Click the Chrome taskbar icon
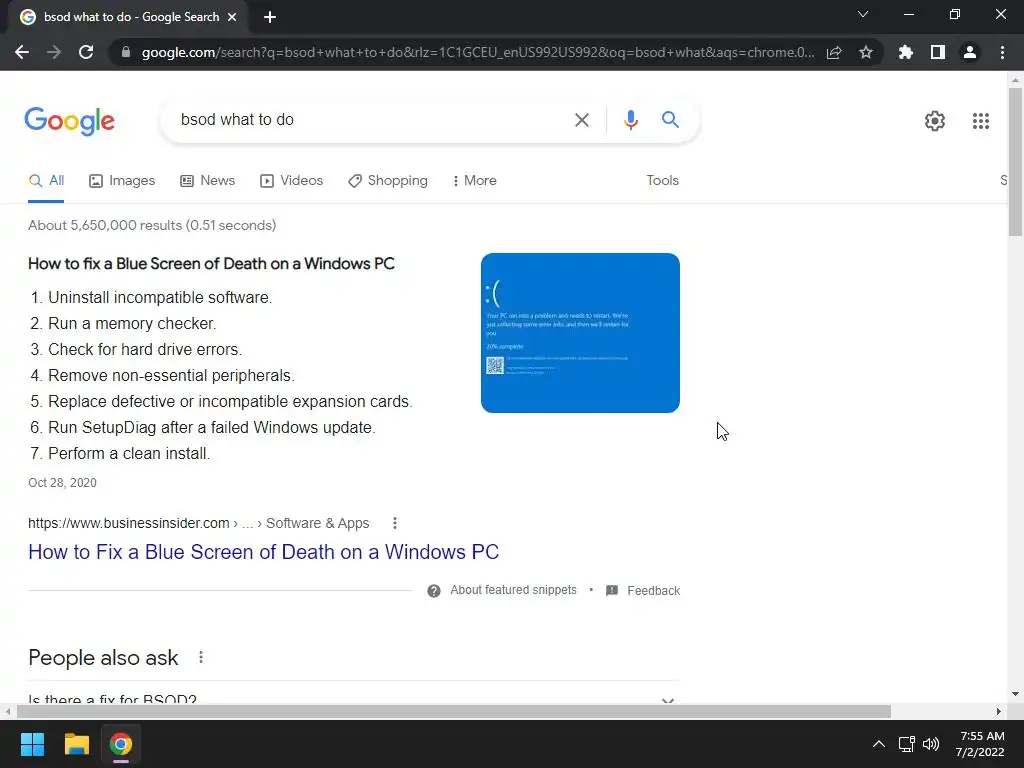The width and height of the screenshot is (1024, 768). (121, 744)
